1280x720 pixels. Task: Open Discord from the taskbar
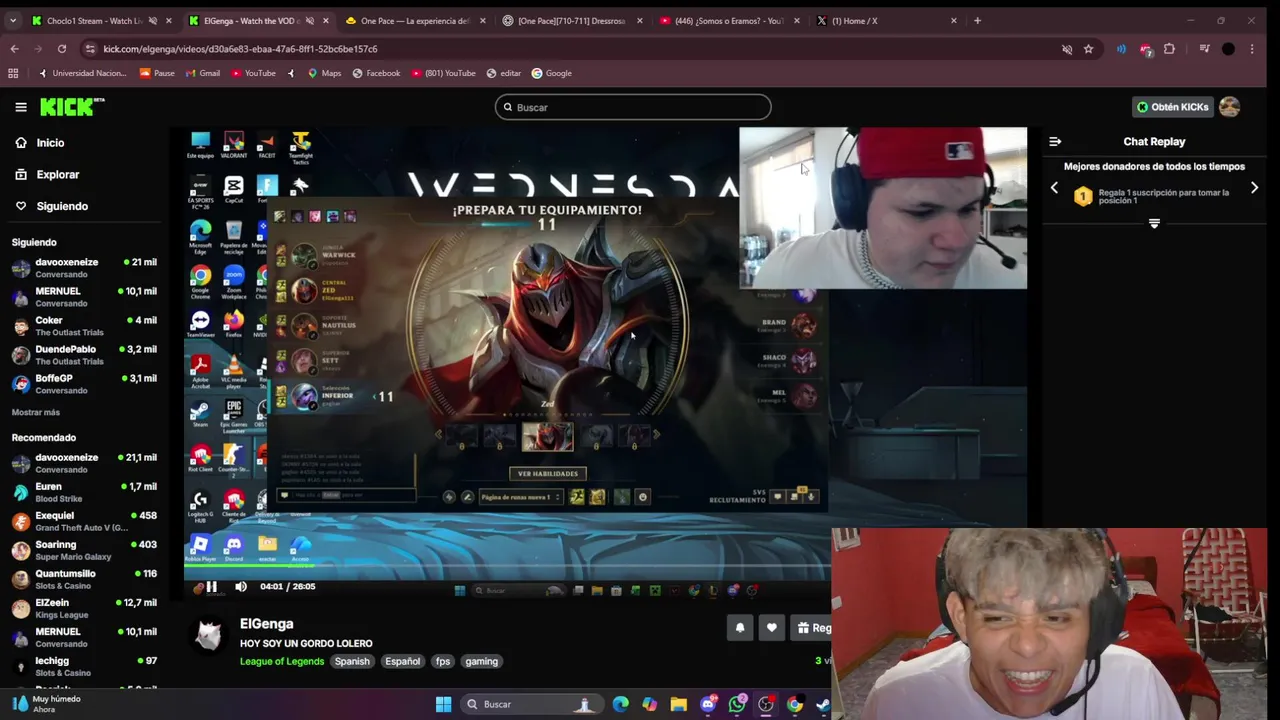point(708,704)
